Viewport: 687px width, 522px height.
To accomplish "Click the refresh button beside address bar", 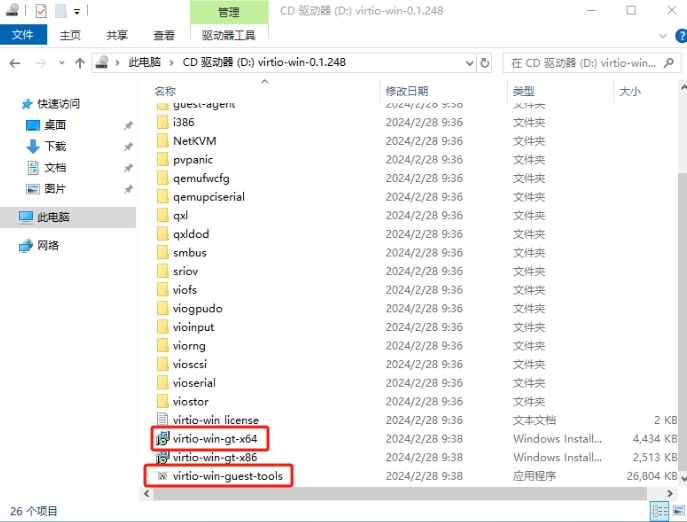I will pyautogui.click(x=485, y=62).
